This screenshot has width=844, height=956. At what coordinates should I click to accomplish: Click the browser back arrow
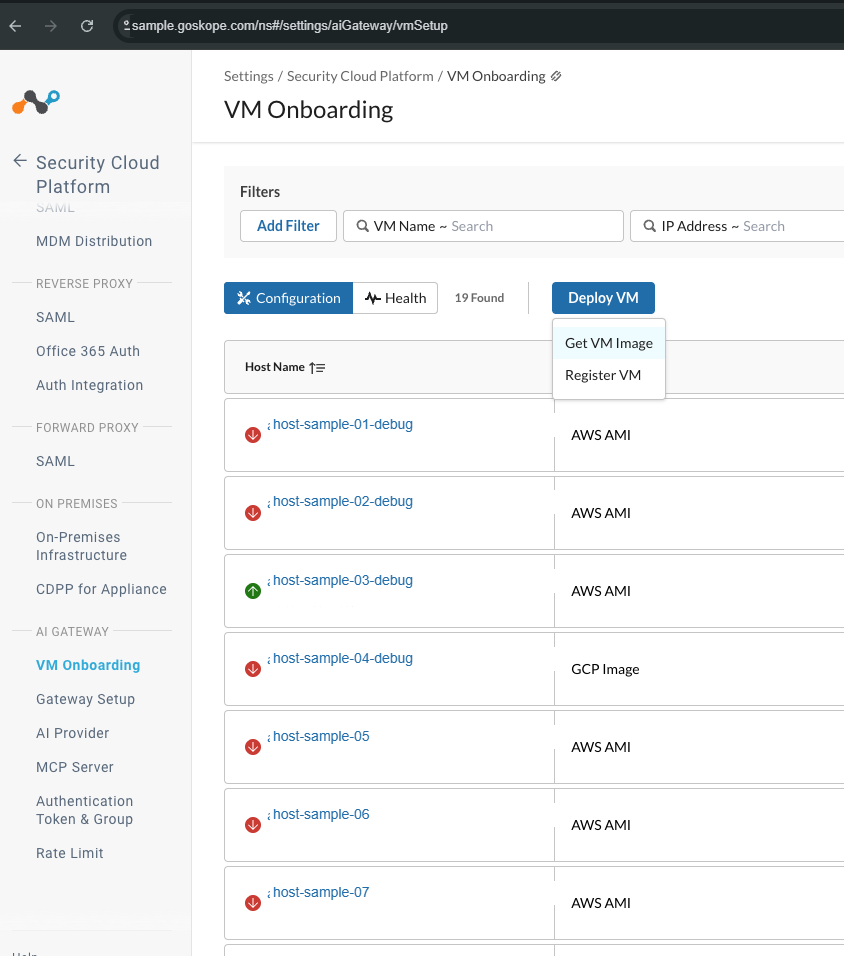pos(15,26)
